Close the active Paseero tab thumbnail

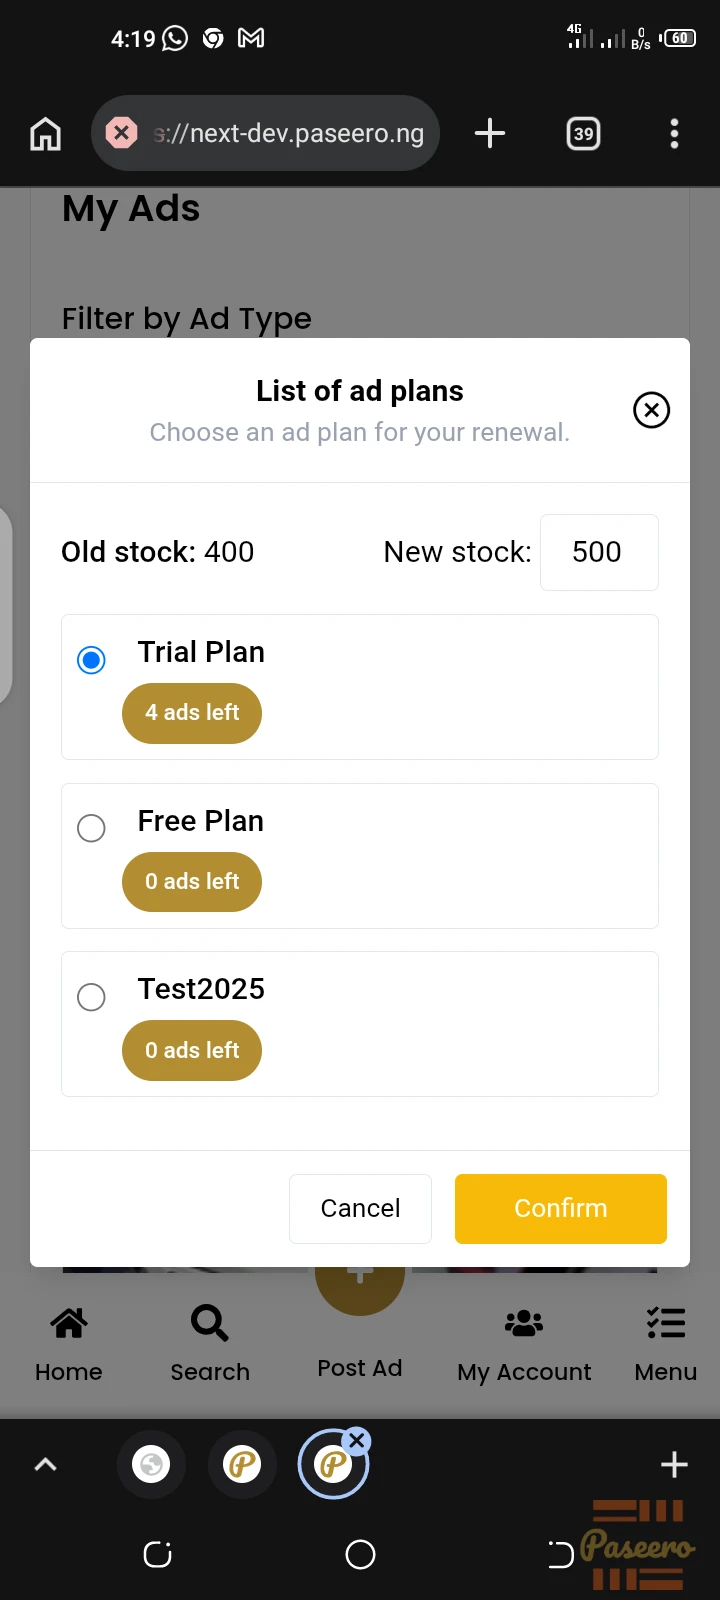point(356,1441)
